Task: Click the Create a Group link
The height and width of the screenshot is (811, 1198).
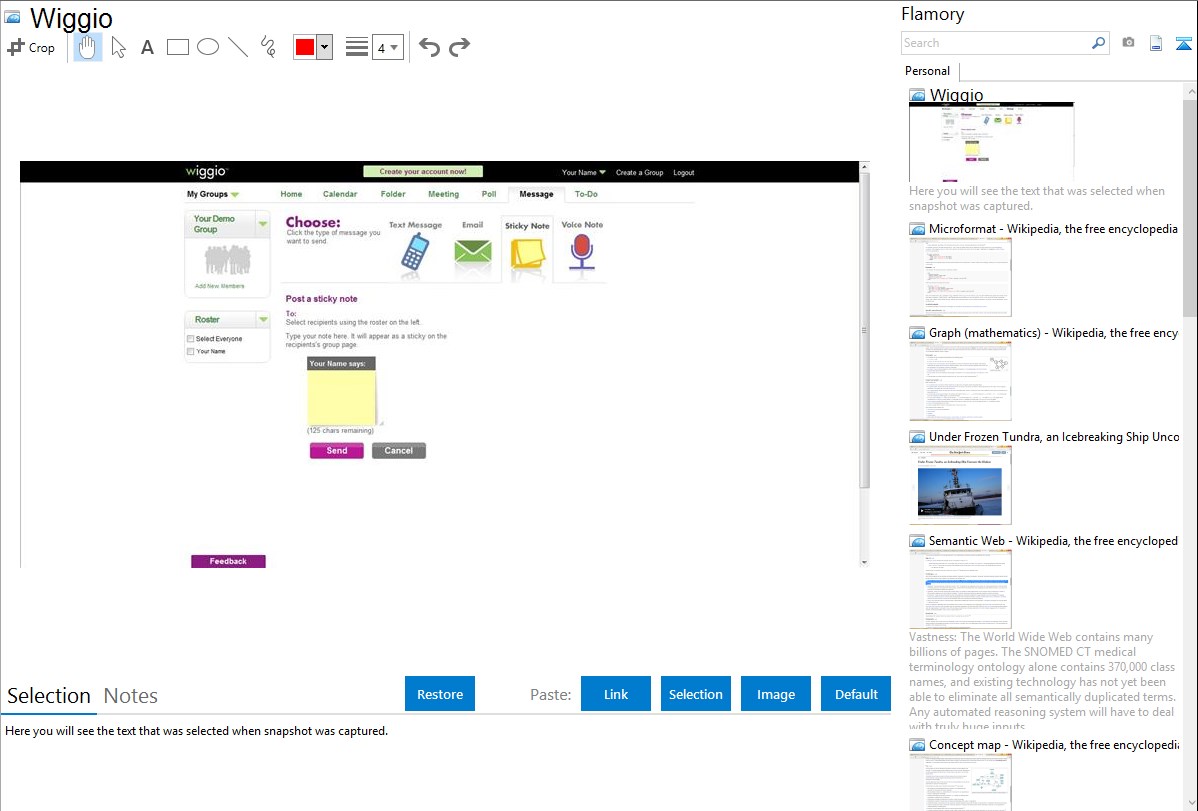Action: tap(639, 173)
